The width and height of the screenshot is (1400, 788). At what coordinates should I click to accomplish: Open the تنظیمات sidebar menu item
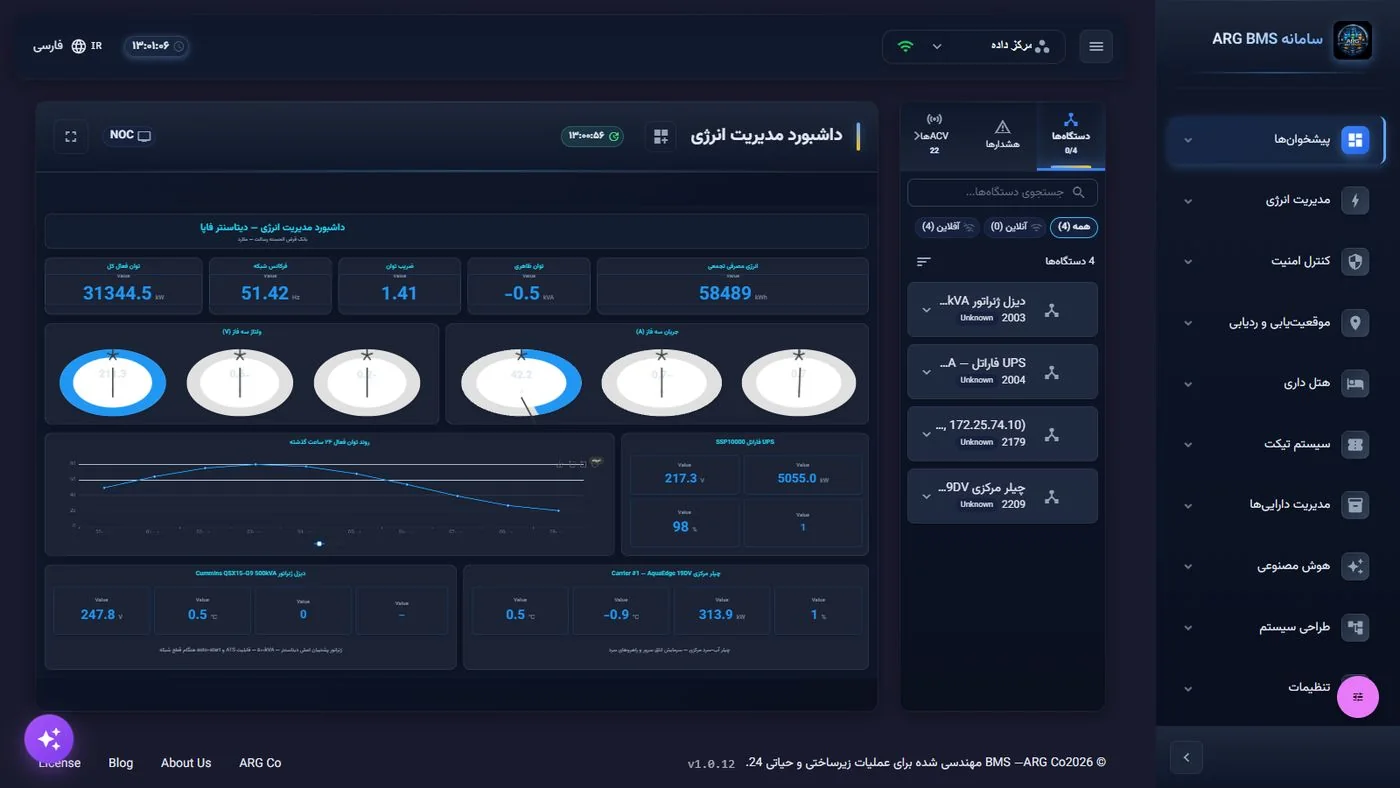(1277, 689)
